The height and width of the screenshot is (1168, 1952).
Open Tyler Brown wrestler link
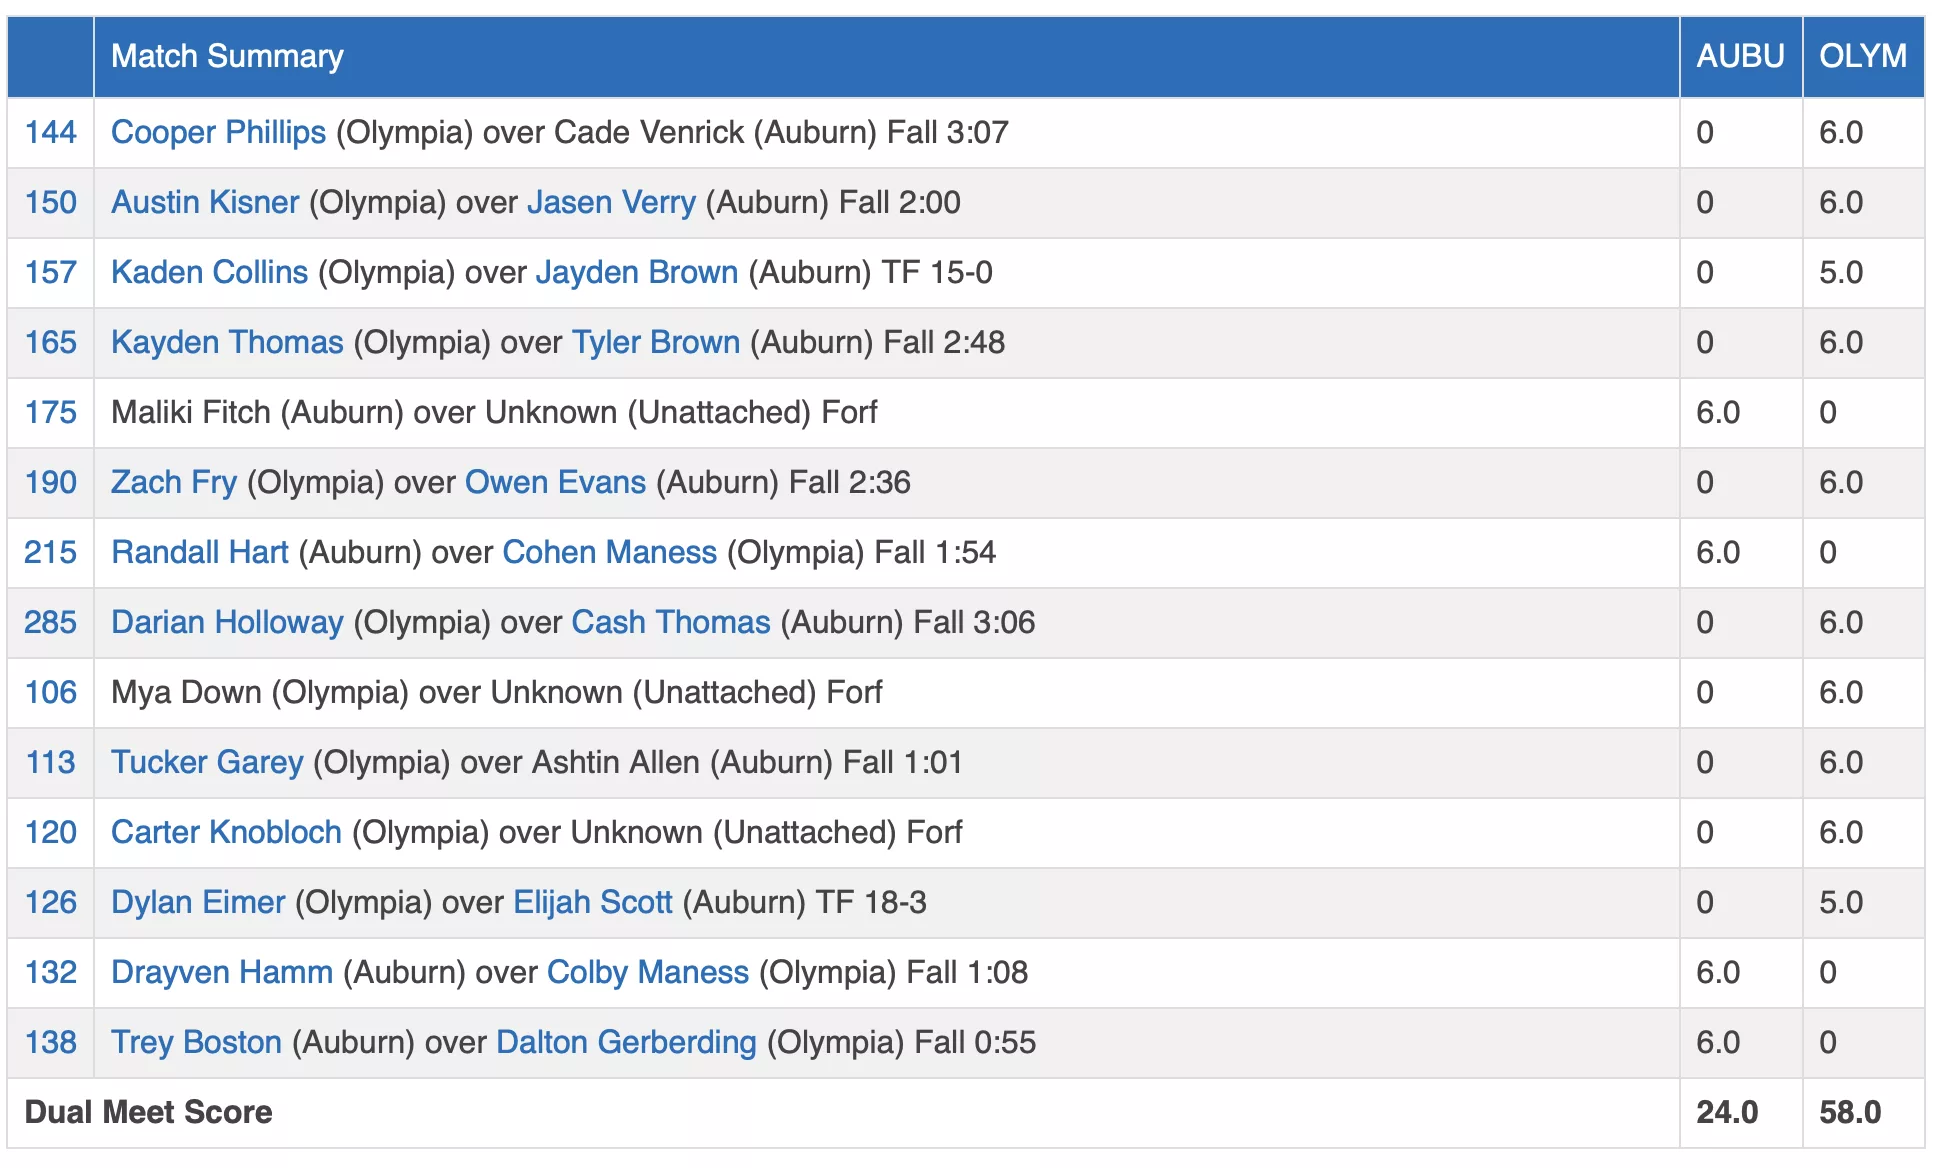pos(656,342)
